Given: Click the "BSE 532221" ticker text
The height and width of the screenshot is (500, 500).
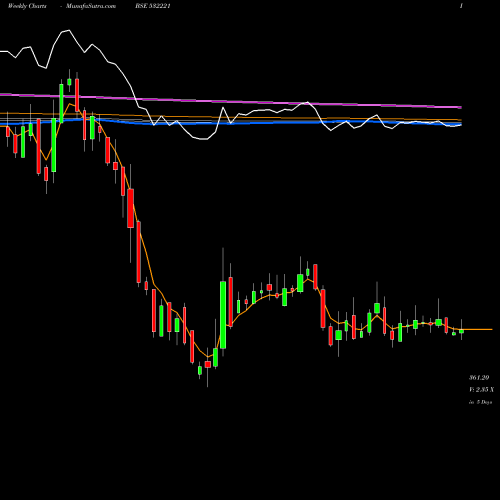Looking at the screenshot, I should 153,6.
